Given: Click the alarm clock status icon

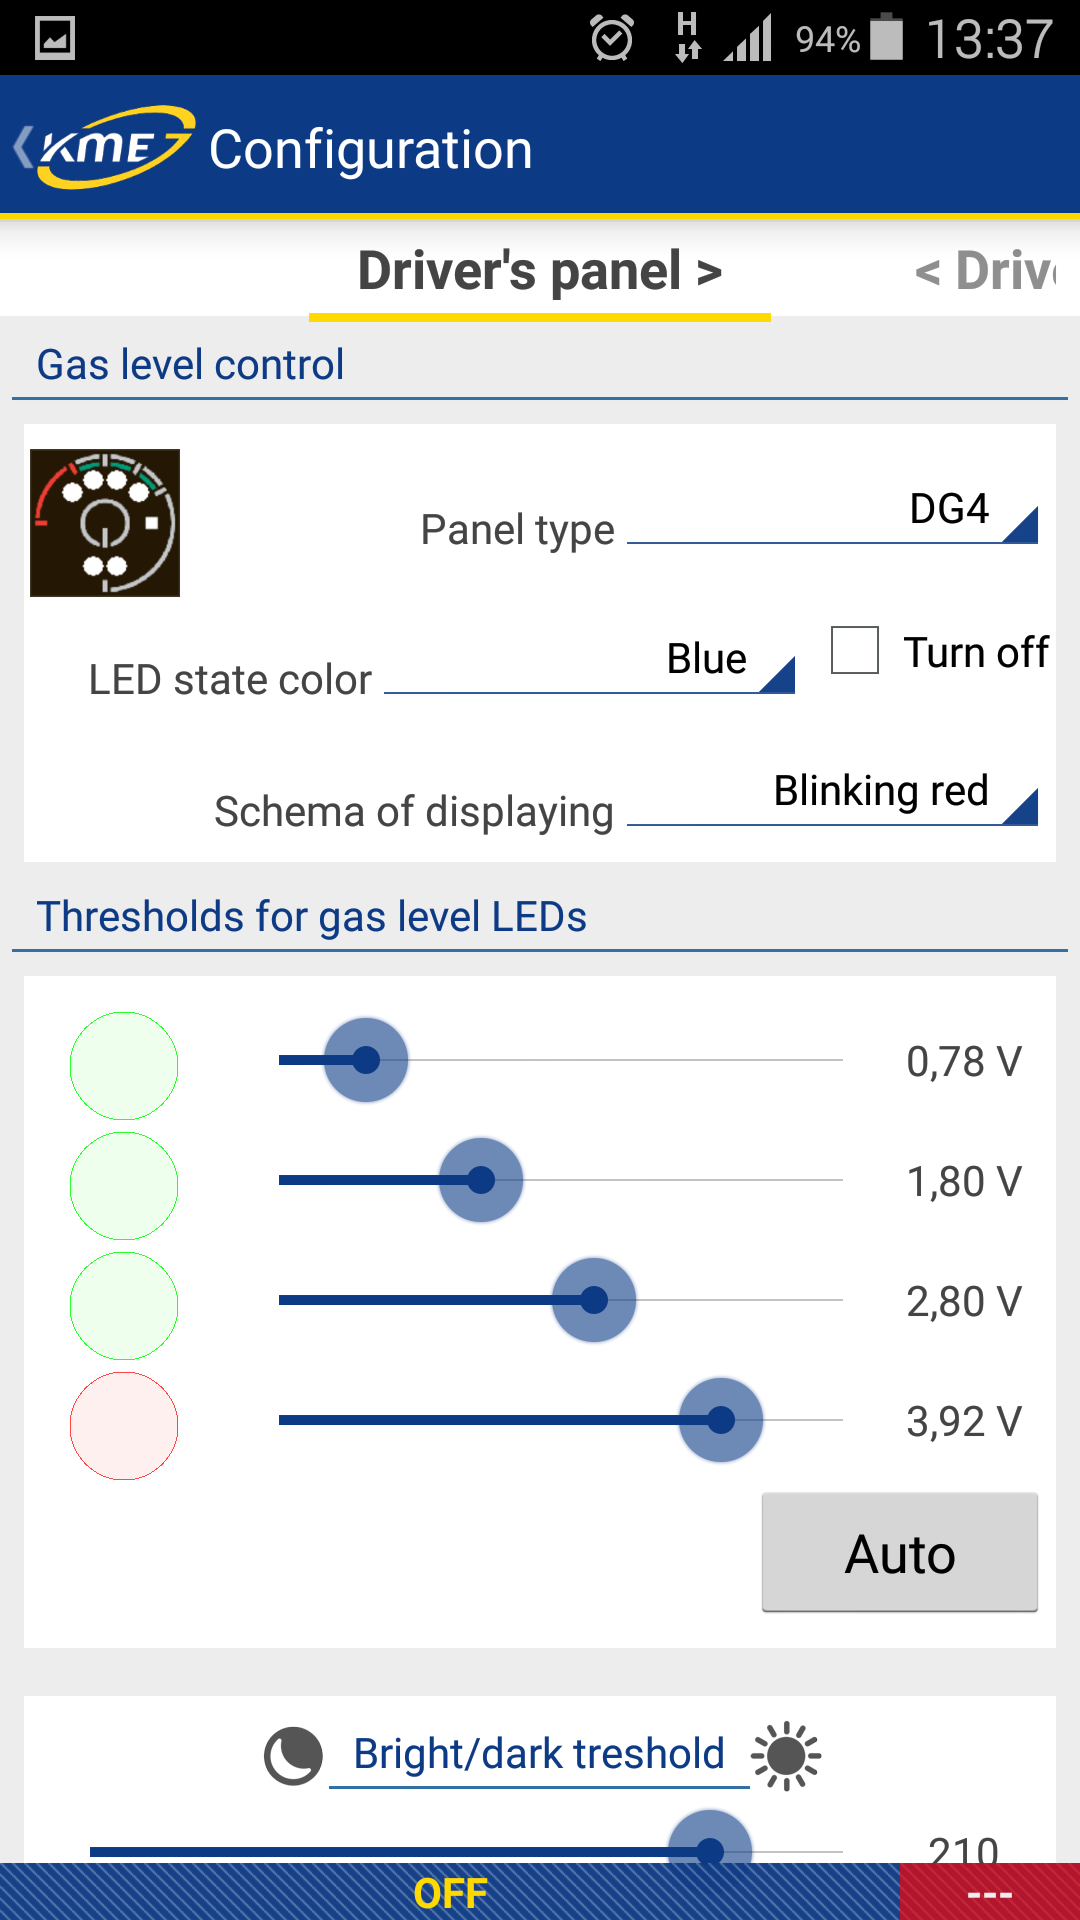Looking at the screenshot, I should click(x=612, y=39).
